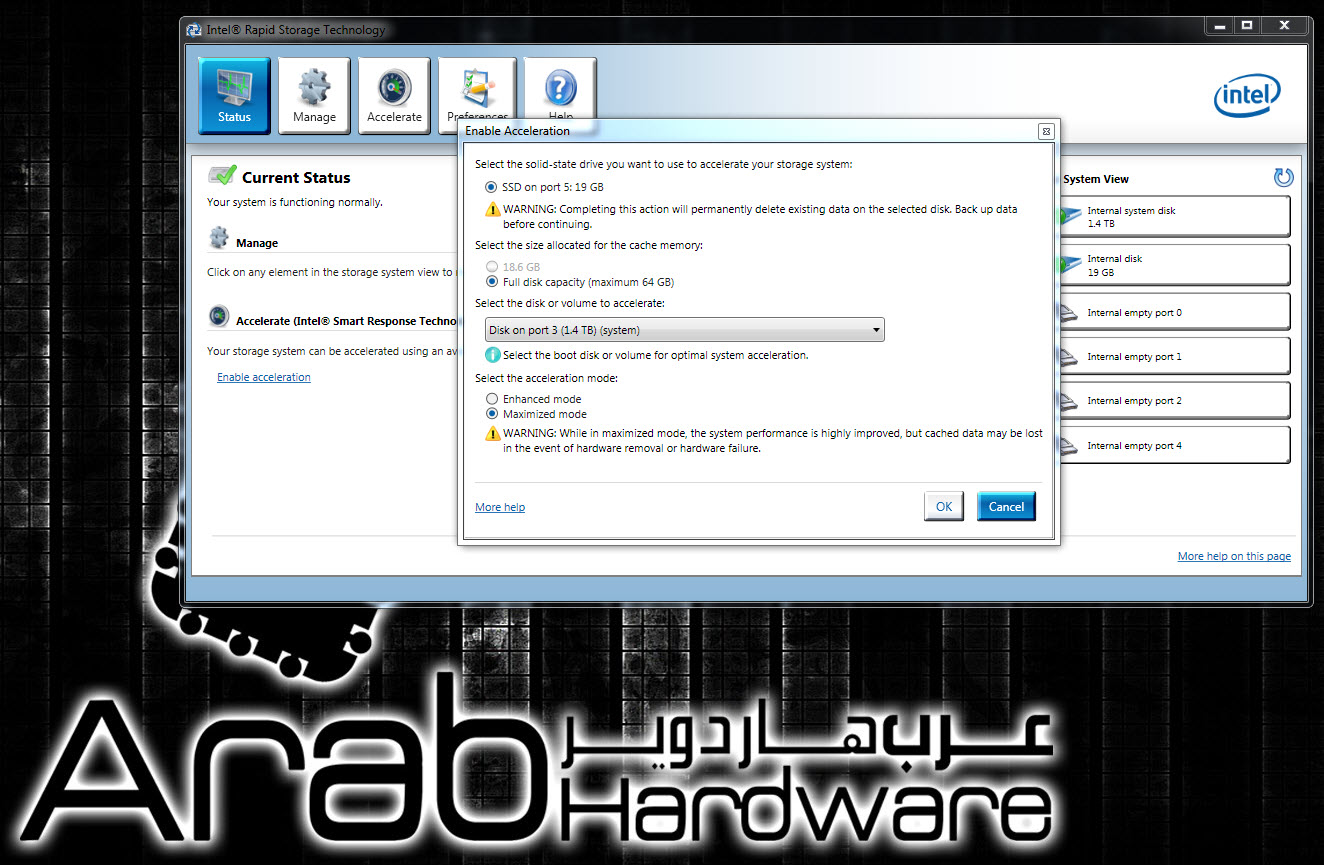Click the Internal disk 19 GB drive icon

point(1070,263)
